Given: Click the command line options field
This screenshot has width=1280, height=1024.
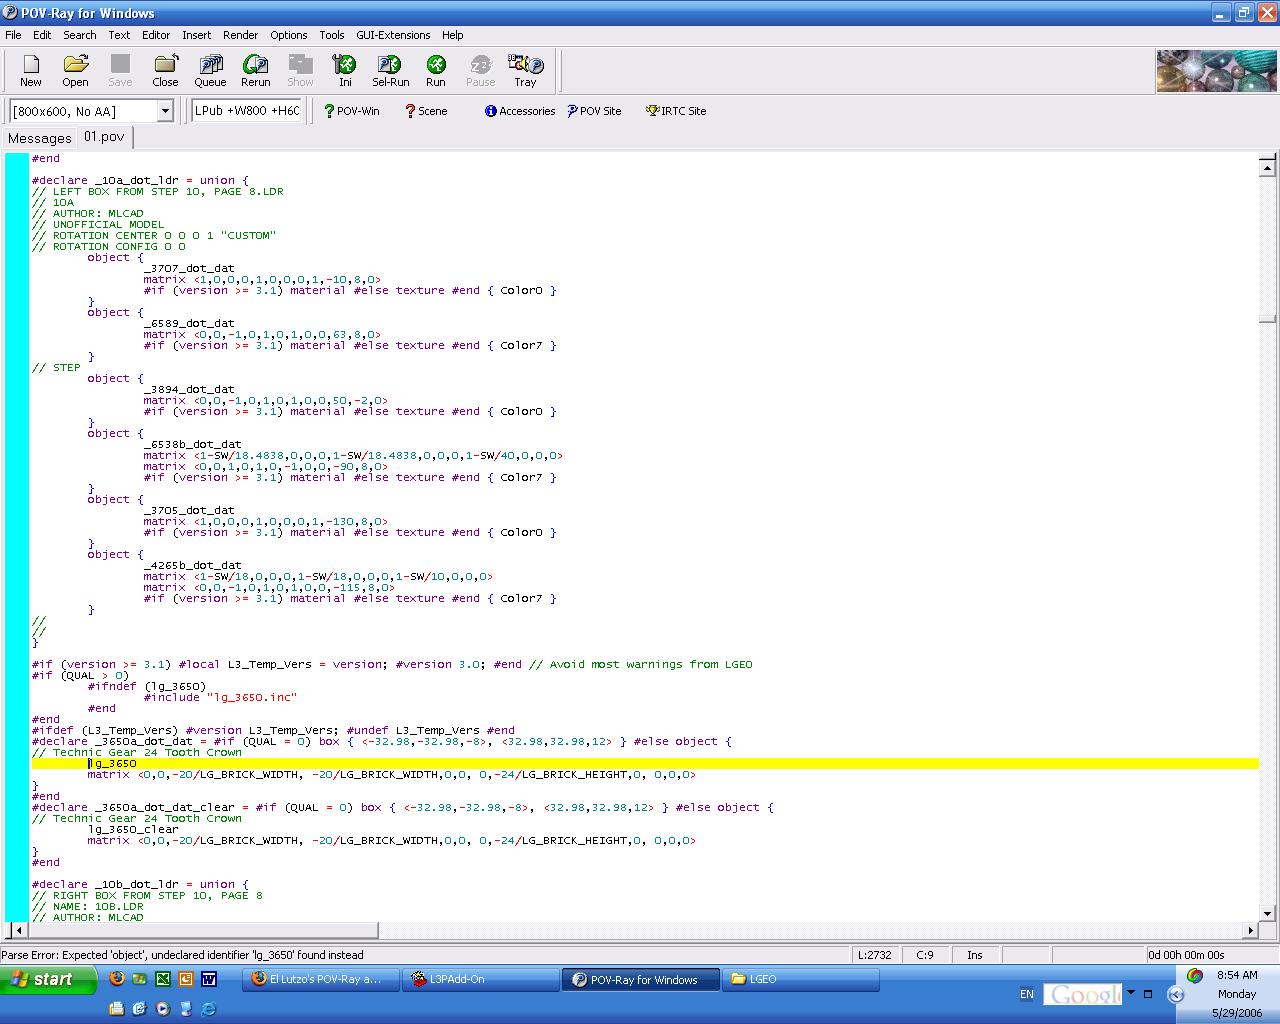Looking at the screenshot, I should coord(247,111).
